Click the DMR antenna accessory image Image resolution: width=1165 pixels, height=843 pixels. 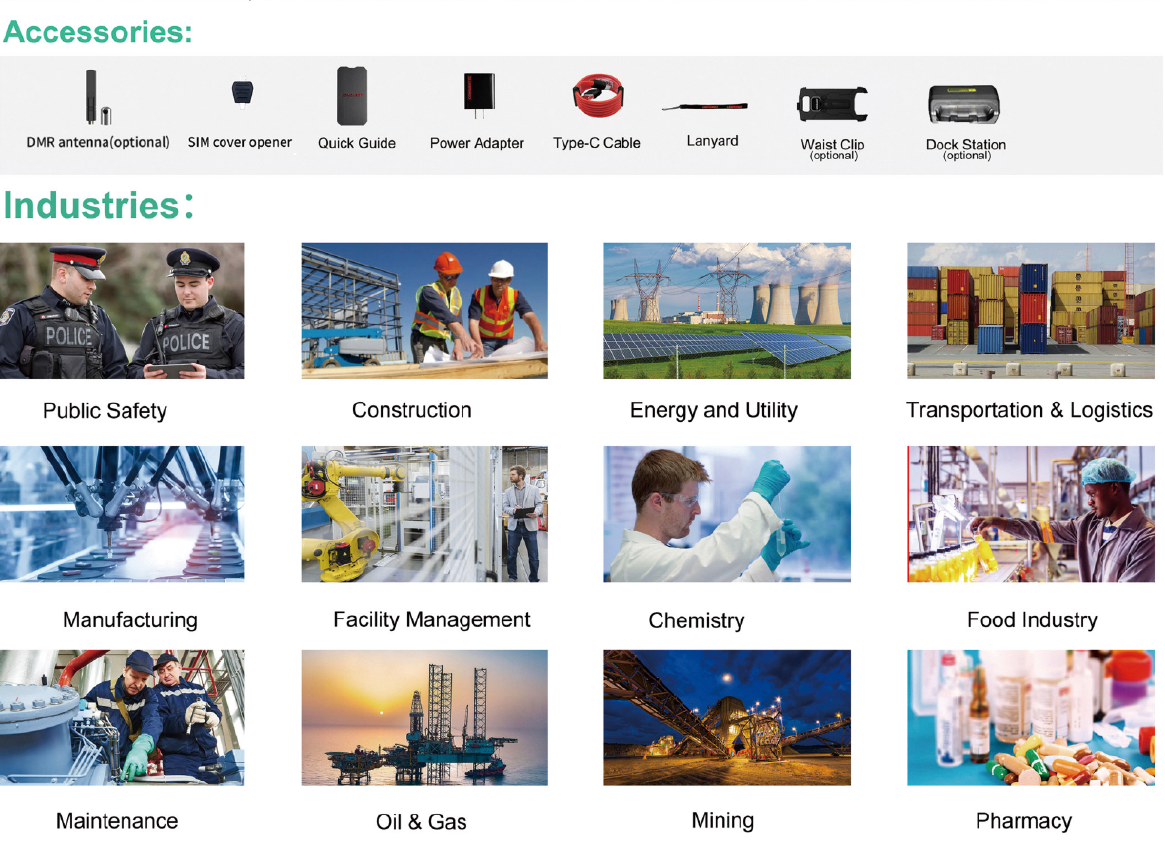[x=95, y=97]
